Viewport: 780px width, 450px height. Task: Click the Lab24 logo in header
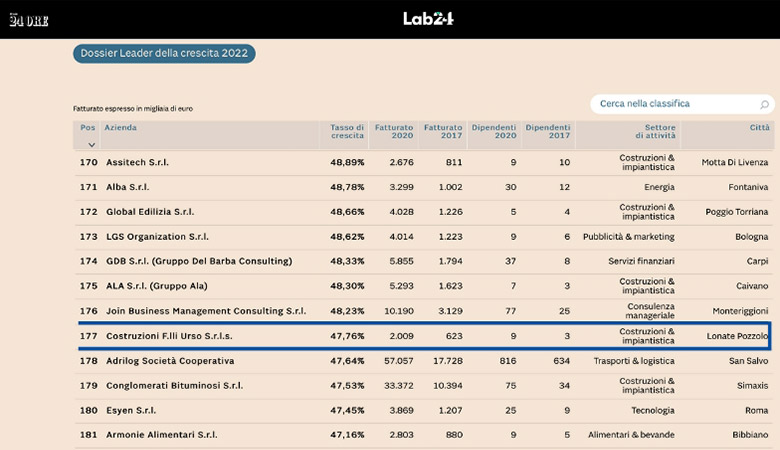click(428, 19)
